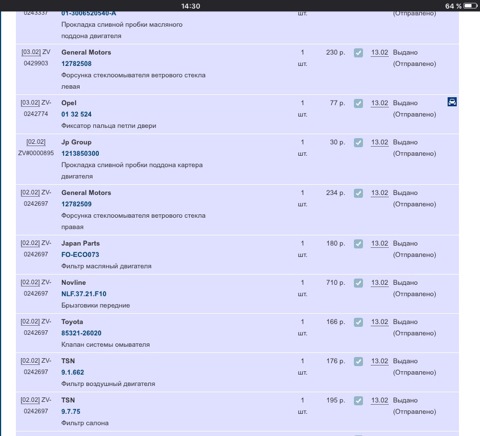480x436 pixels.
Task: Uncheck the checkbox for Novline NLF.37.21.F10 mudguards
Action: coord(358,283)
